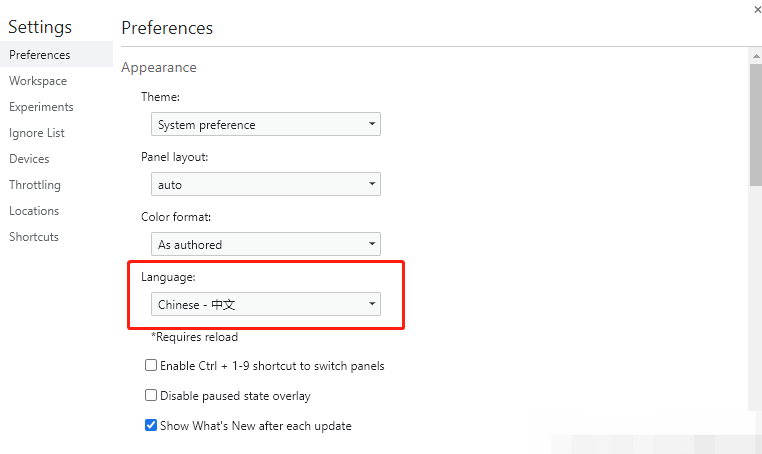Enable Ctrl + 1-9 shortcut checkbox
762x454 pixels.
click(152, 366)
